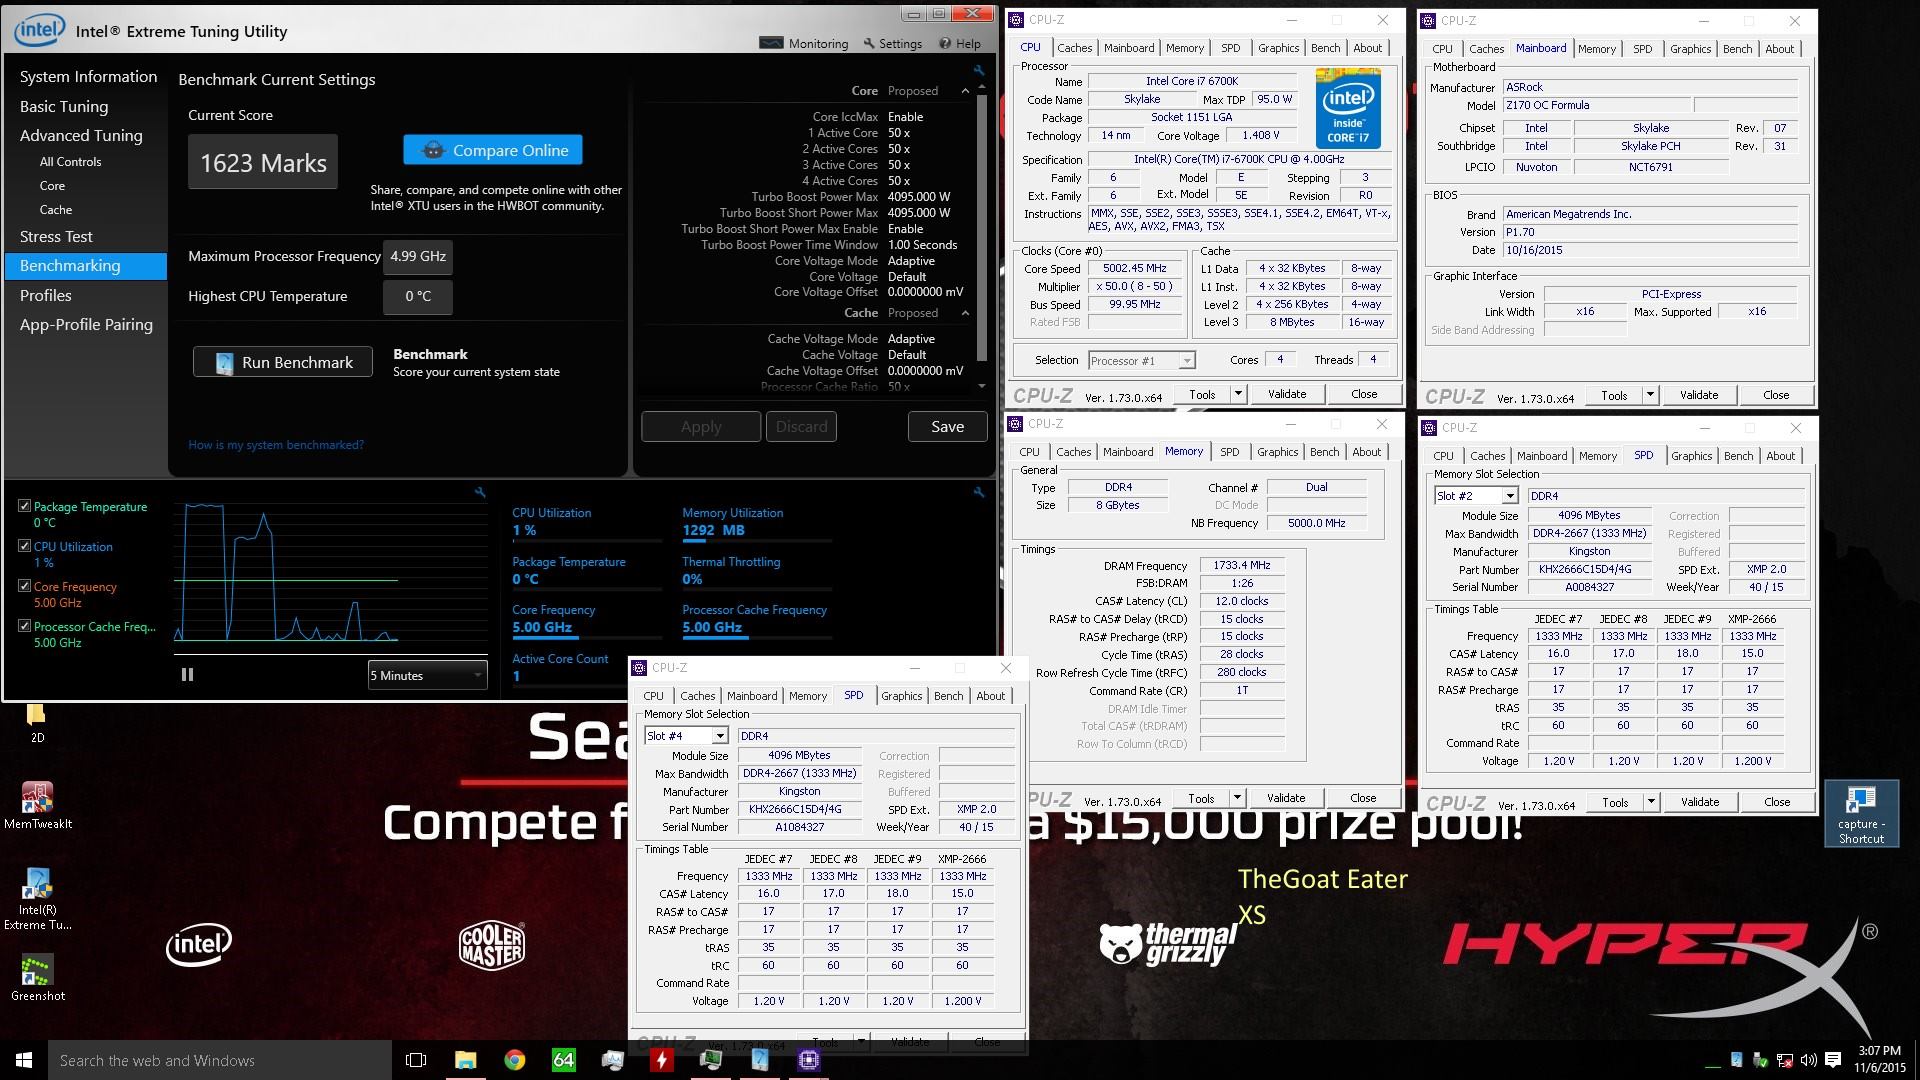Click the wrench icon above the Memory Utilization stats
Viewport: 1920px width, 1080px height.
coord(979,492)
